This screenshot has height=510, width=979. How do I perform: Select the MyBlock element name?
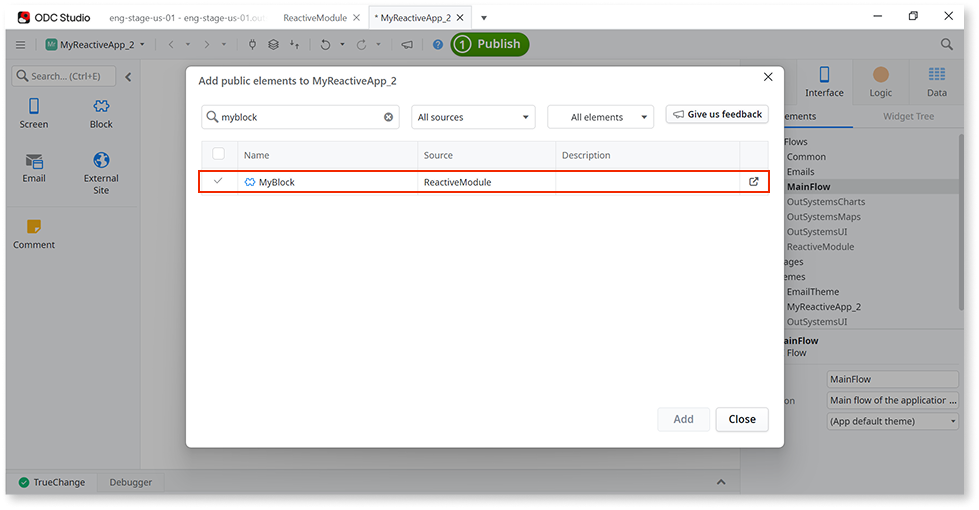[x=277, y=182]
